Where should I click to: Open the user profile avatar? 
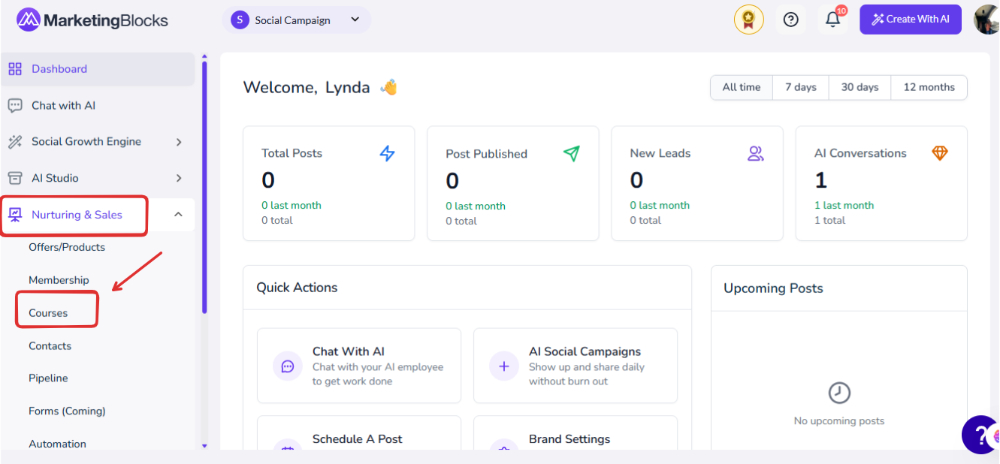point(987,20)
